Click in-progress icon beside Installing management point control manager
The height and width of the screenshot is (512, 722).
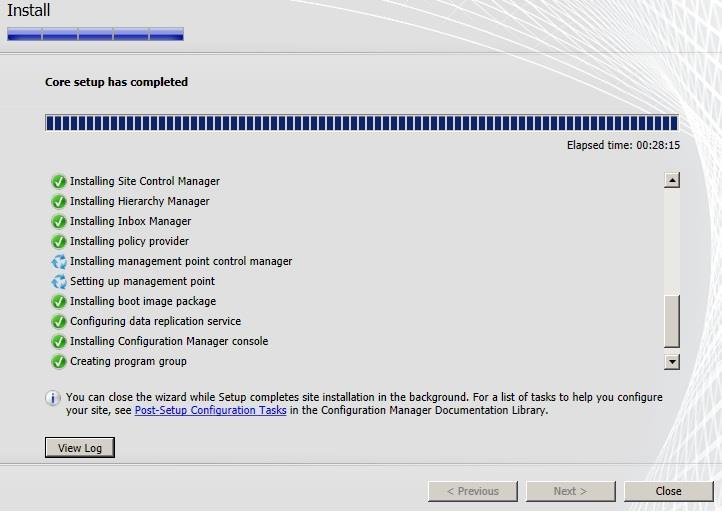point(58,262)
